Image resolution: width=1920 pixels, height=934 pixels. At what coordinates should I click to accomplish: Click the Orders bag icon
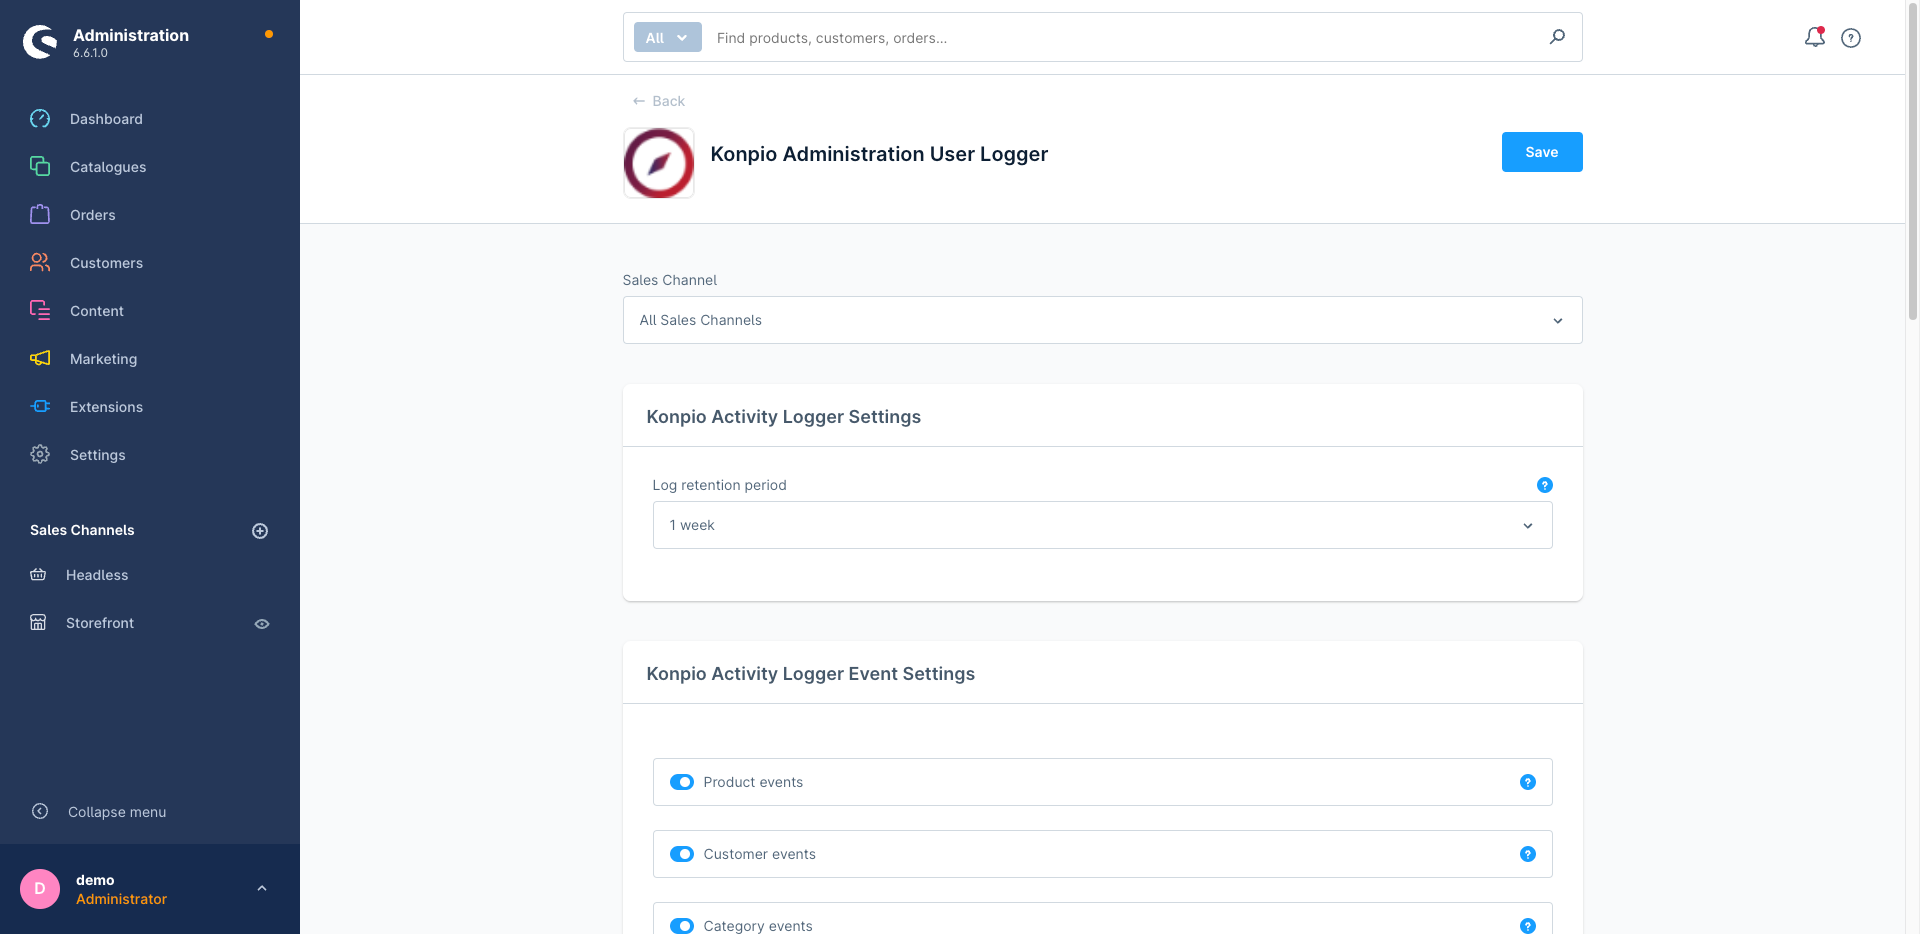pos(40,214)
